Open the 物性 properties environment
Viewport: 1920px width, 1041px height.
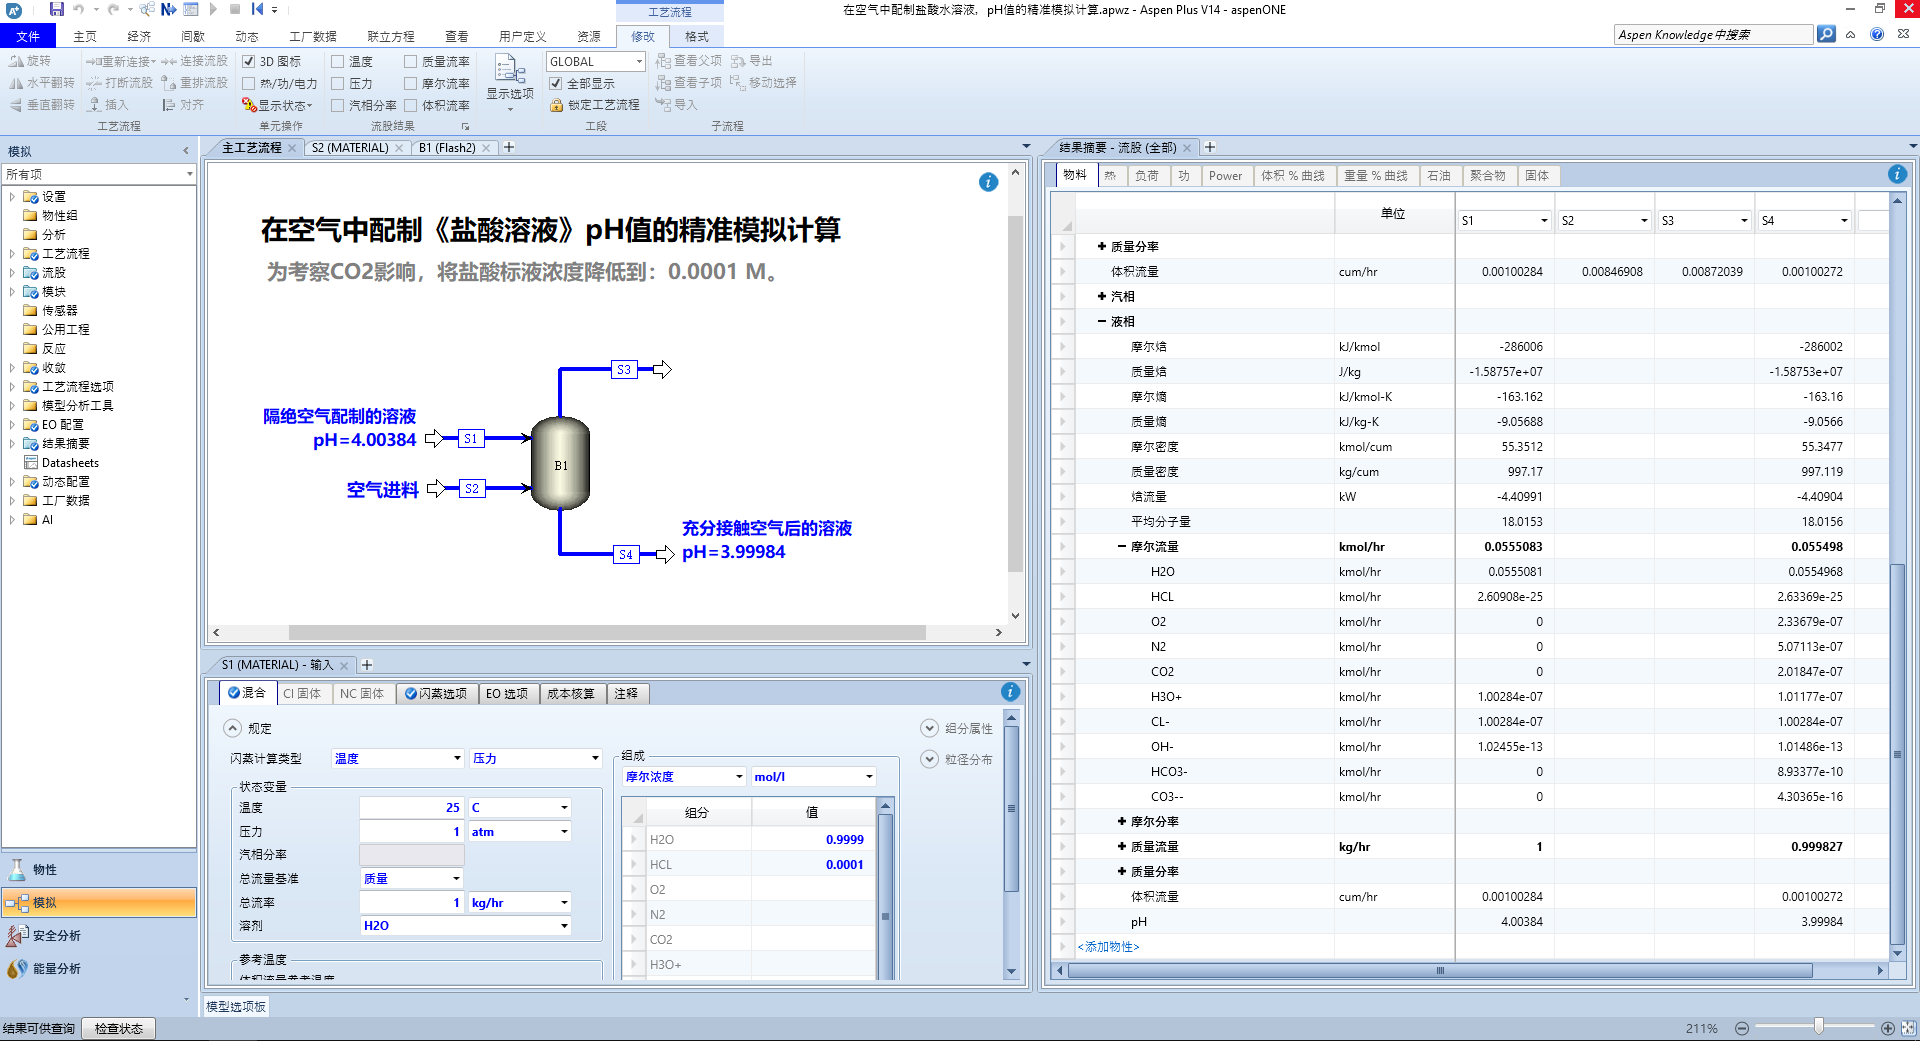[98, 869]
